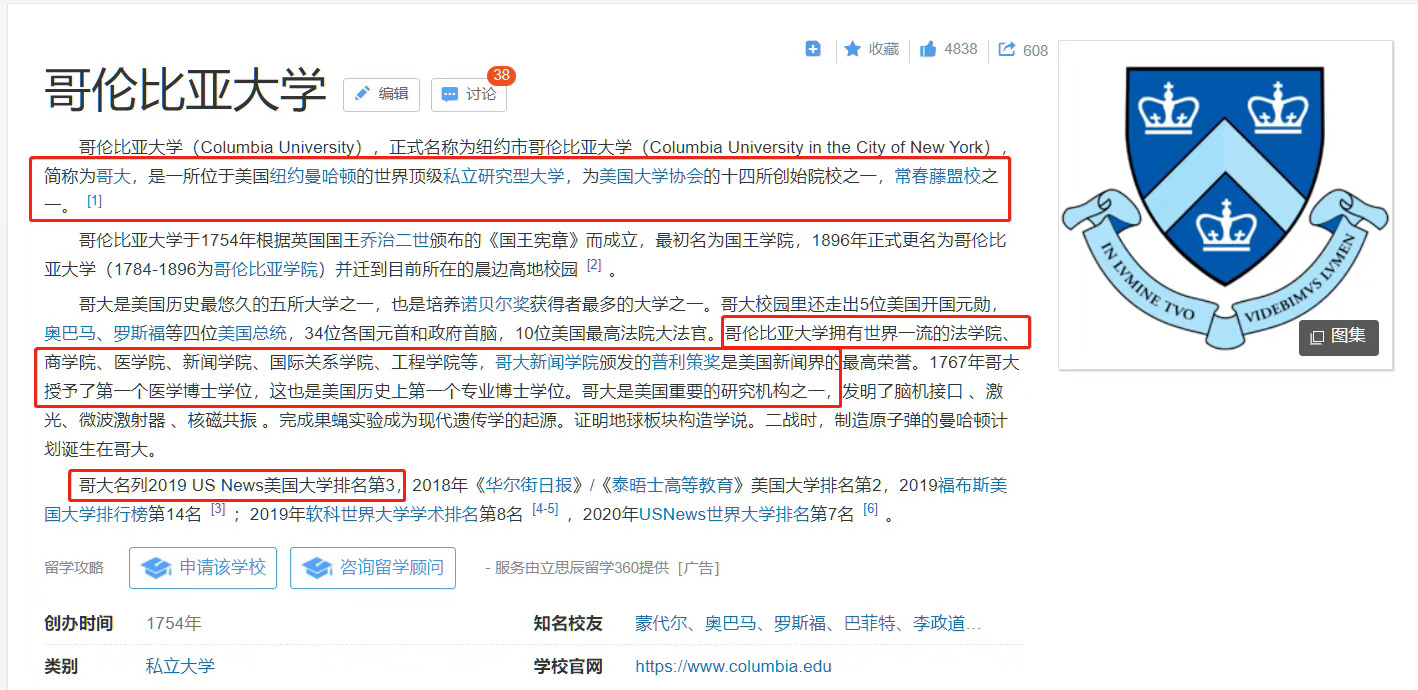1418x690 pixels.
Task: Open https://www.columbia.edu website link
Action: (x=733, y=666)
